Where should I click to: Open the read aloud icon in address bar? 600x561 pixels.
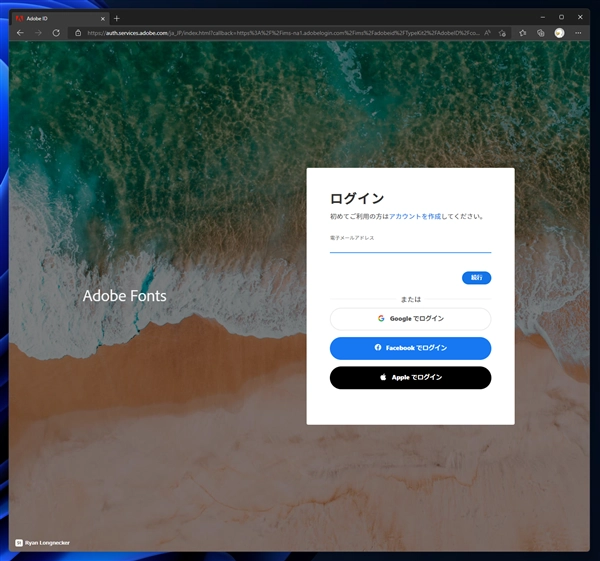pos(487,33)
